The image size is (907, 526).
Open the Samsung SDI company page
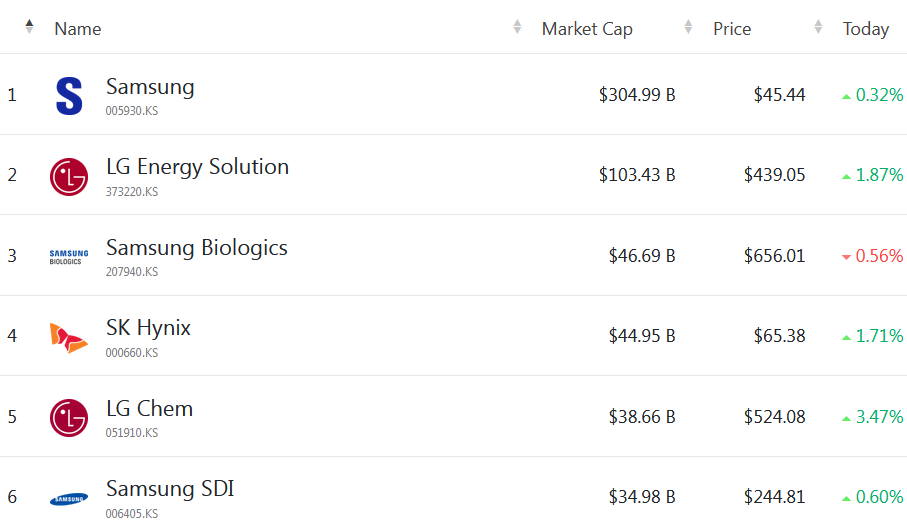pos(170,489)
